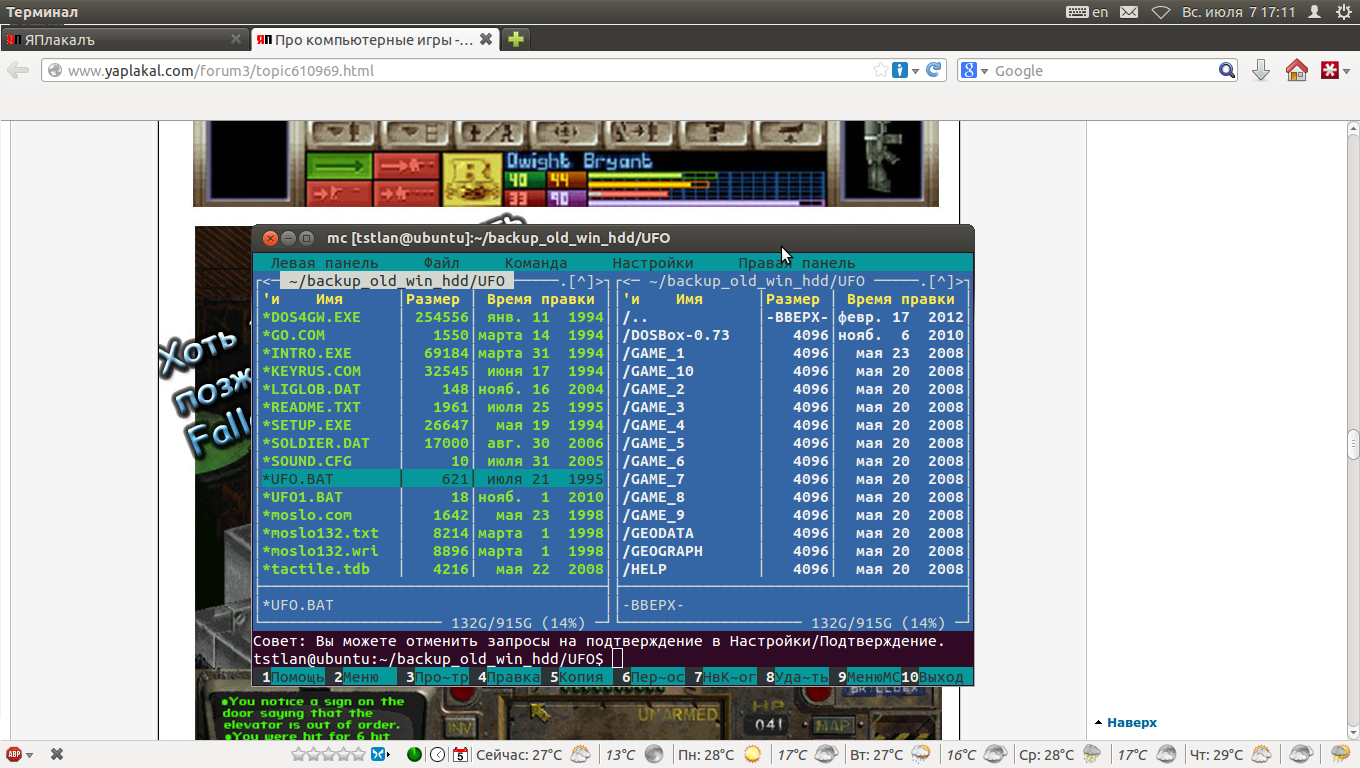Open the 'Файл' menu in mc
The width and height of the screenshot is (1360, 768).
(x=441, y=263)
